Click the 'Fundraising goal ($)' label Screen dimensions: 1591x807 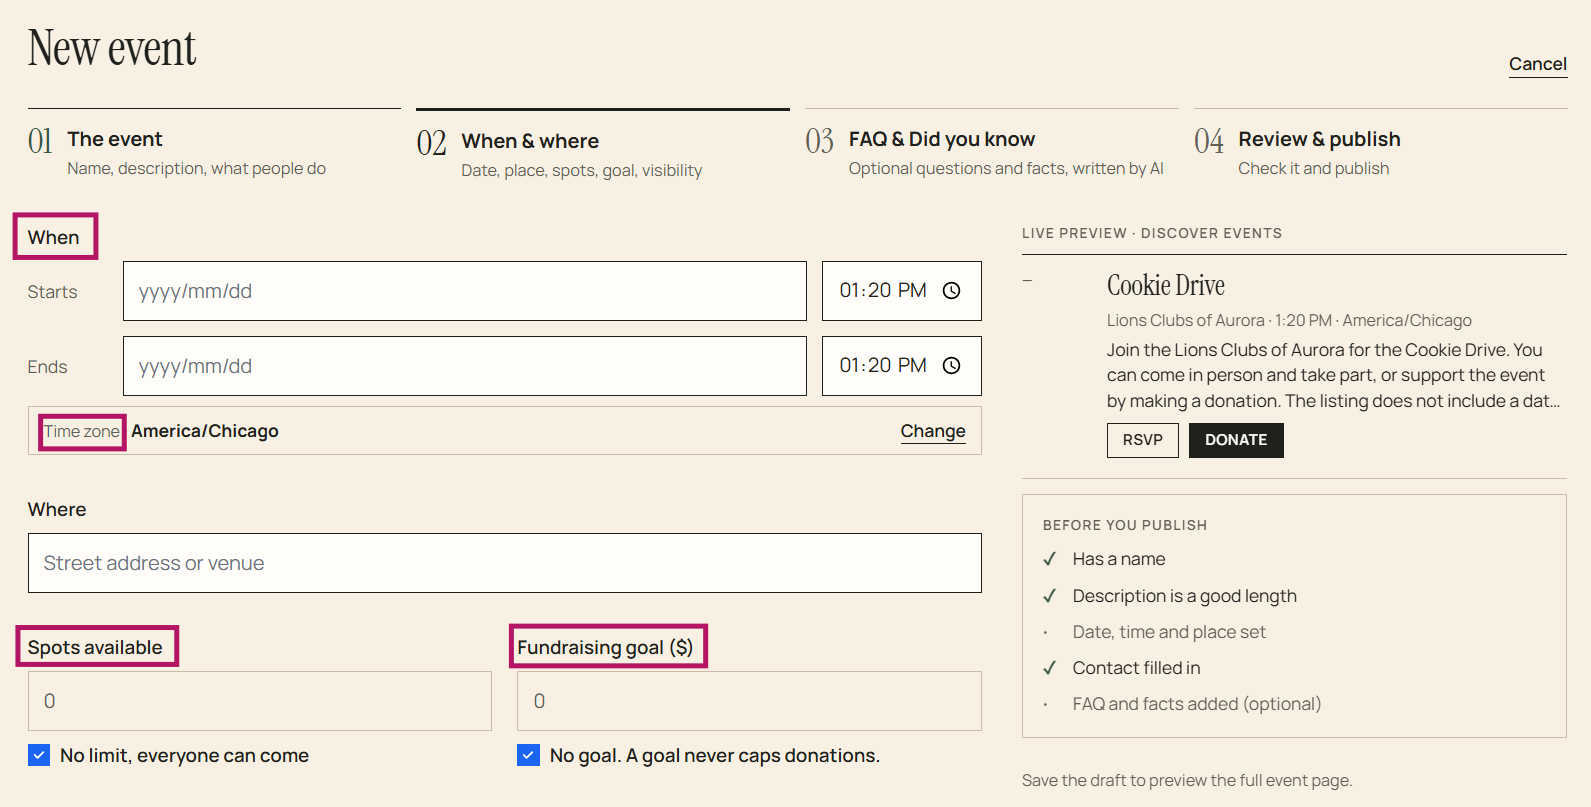tap(605, 647)
